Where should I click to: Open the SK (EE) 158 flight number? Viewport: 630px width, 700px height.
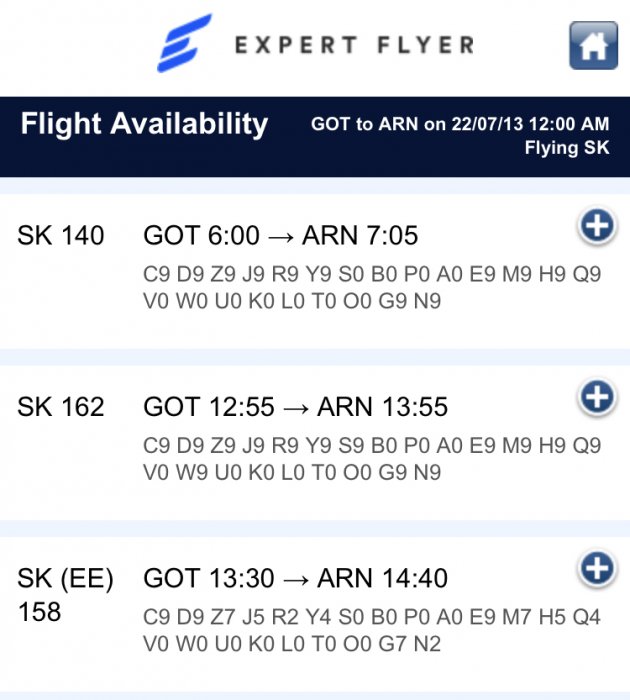[65, 594]
